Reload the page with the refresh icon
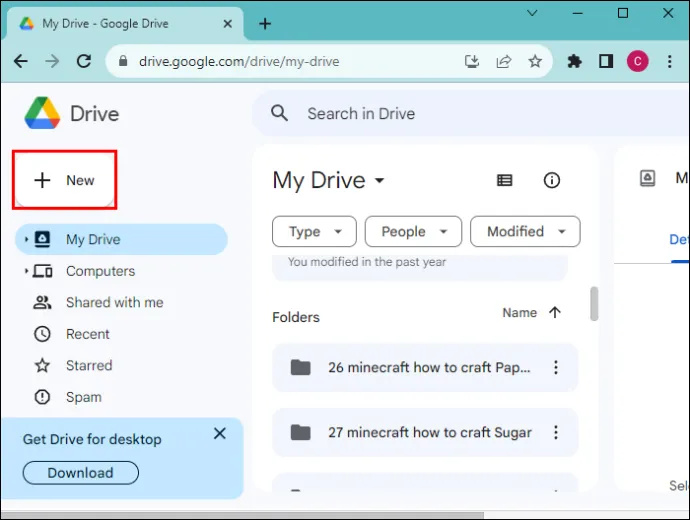 pyautogui.click(x=84, y=61)
